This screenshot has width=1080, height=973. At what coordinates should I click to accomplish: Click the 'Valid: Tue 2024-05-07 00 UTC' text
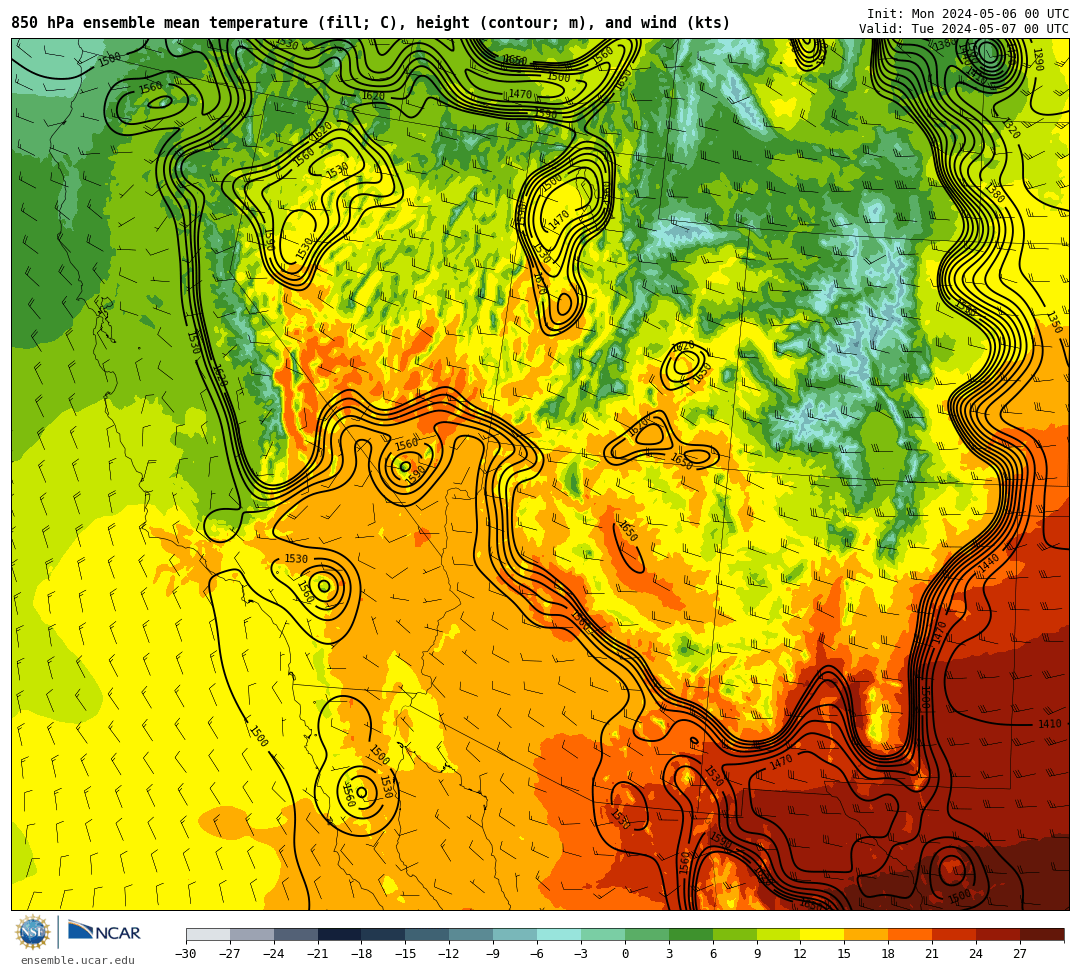963,29
